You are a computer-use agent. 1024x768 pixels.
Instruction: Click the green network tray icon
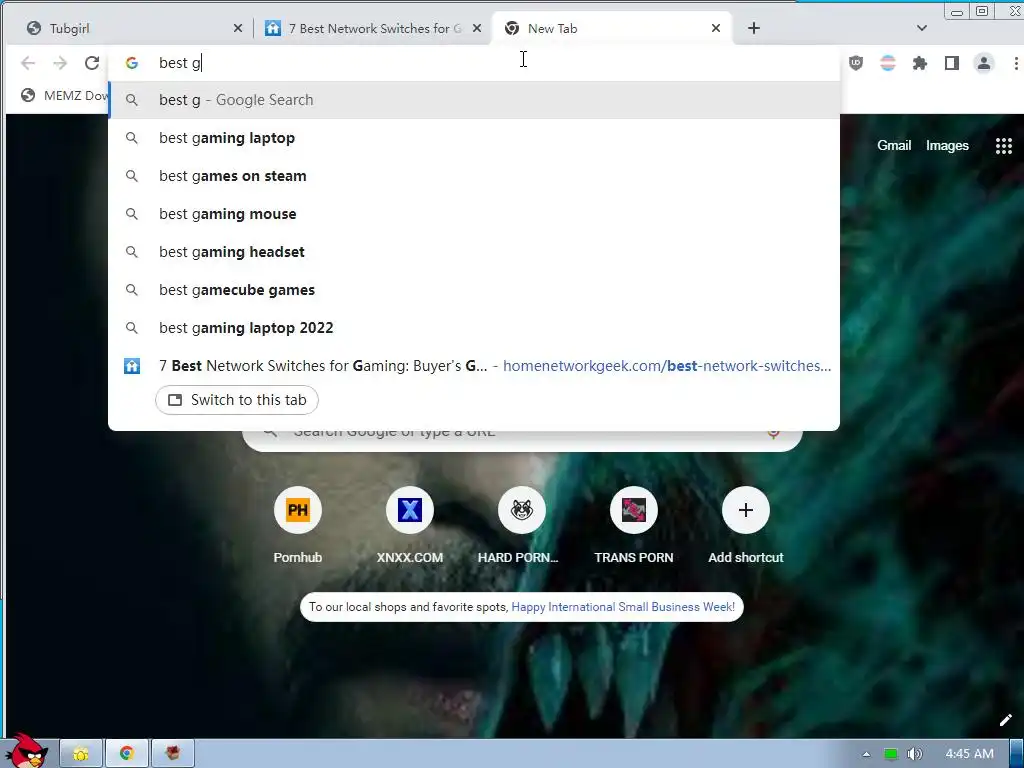click(x=890, y=754)
